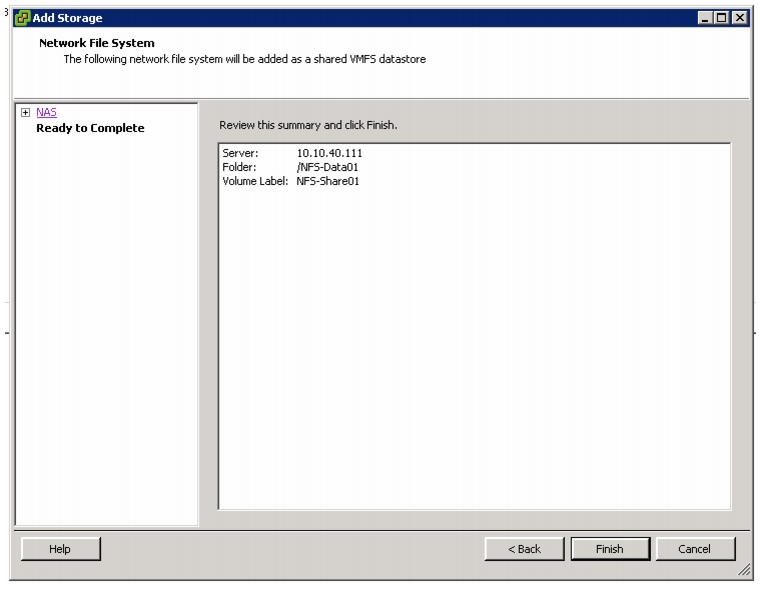Viewport: 763px width, 592px height.
Task: Minimize the Add Storage dialog
Action: click(x=705, y=18)
